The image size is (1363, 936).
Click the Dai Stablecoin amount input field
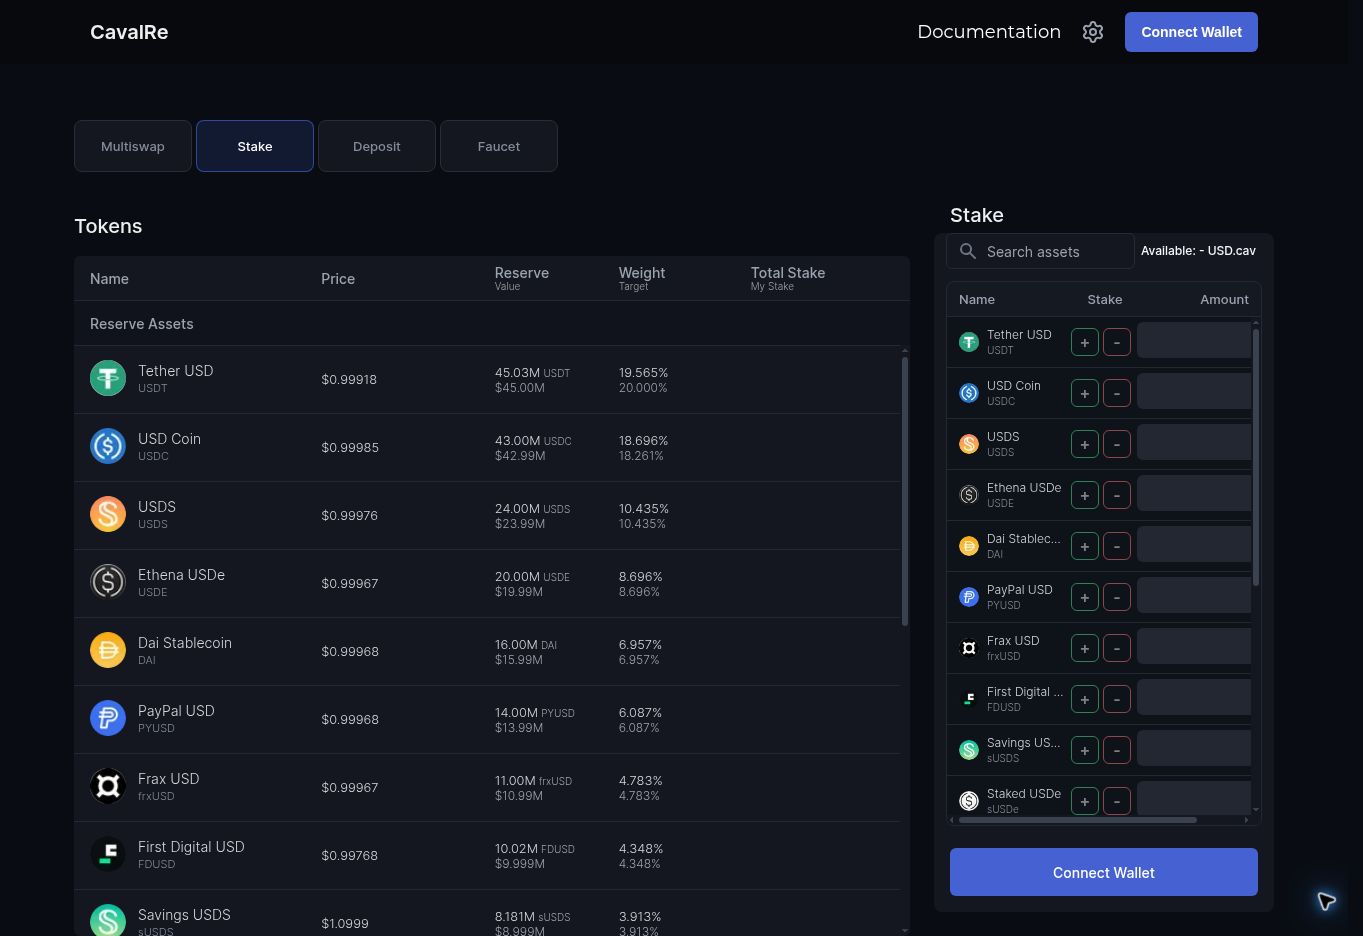pos(1194,544)
